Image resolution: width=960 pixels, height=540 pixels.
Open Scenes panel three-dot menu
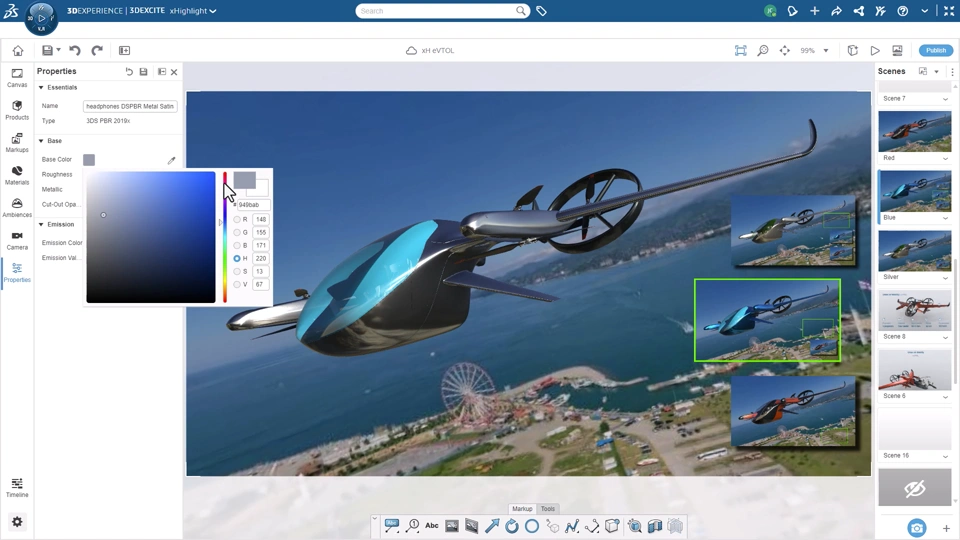click(x=952, y=72)
